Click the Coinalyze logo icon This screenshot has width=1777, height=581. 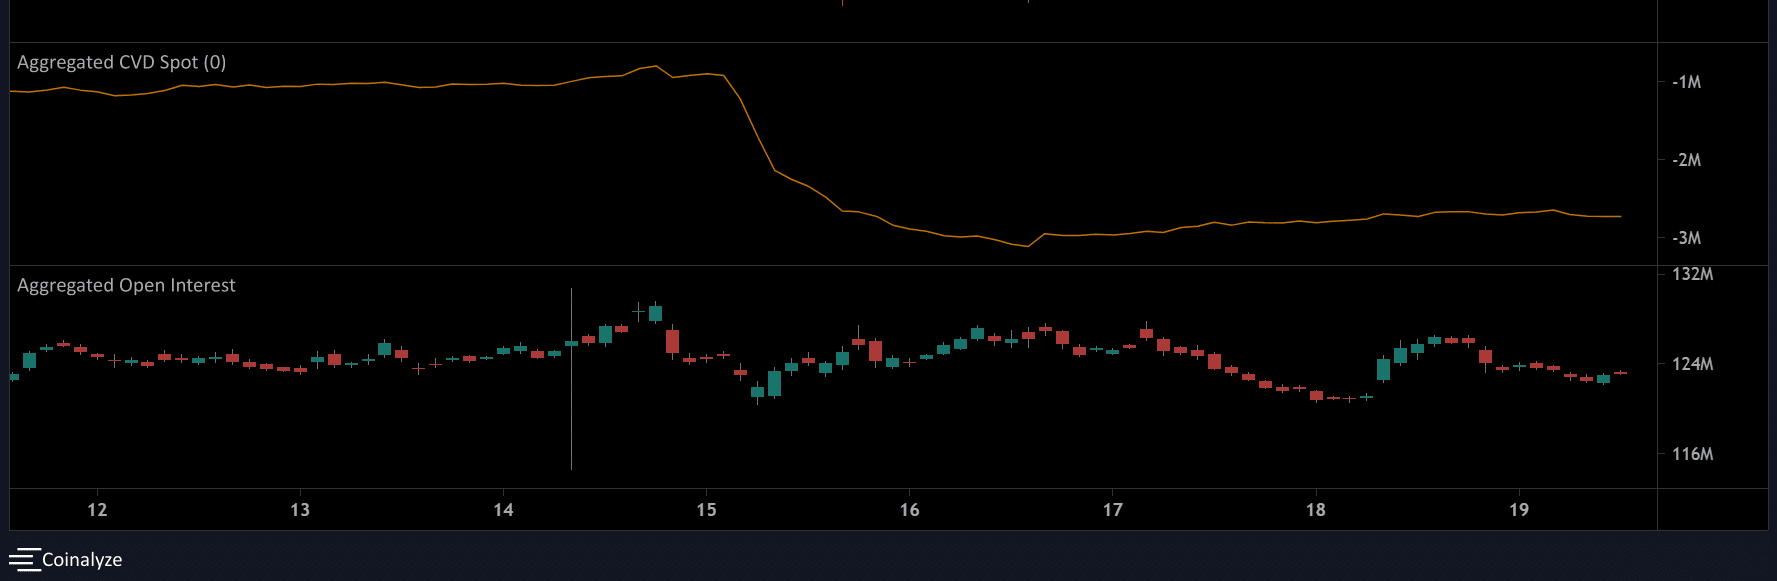(24, 559)
